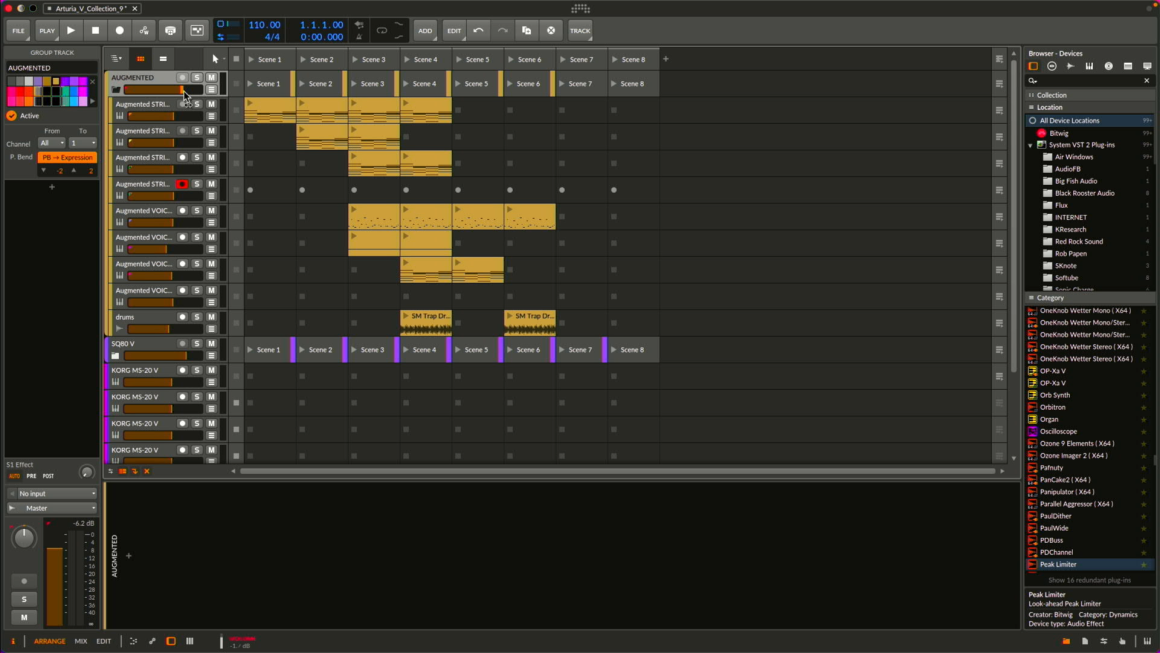1160x653 pixels.
Task: Switch to the MIX view tab
Action: [81, 641]
